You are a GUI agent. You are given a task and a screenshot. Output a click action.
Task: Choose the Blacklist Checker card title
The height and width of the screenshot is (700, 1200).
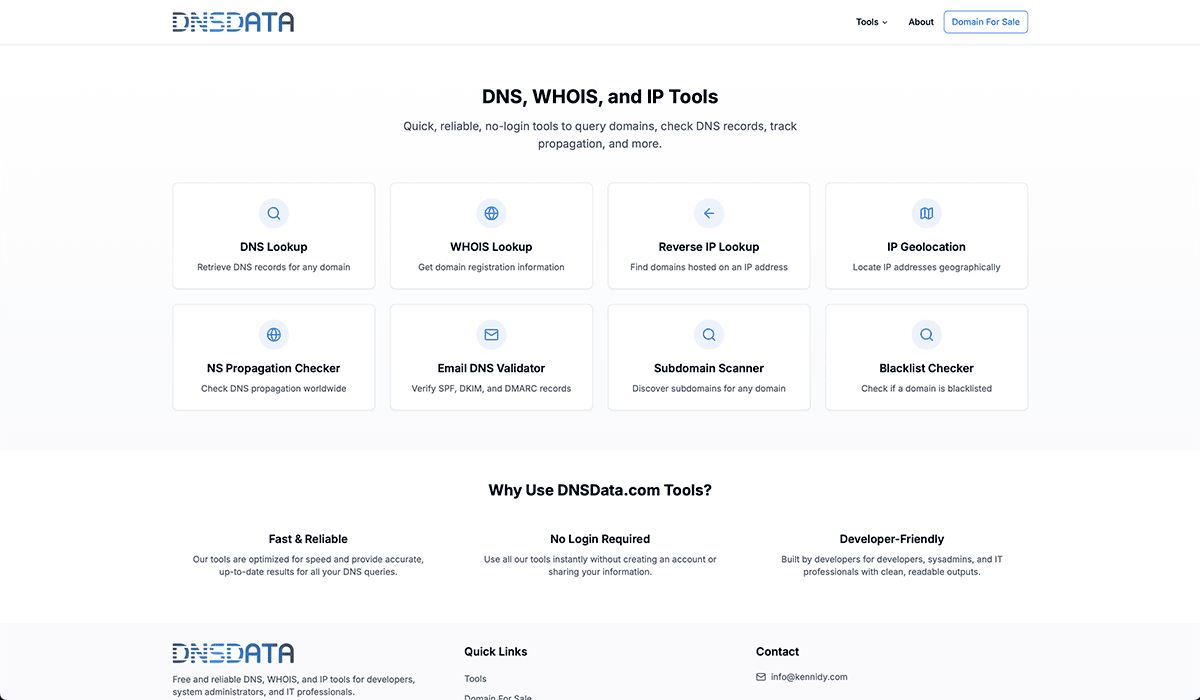tap(926, 368)
